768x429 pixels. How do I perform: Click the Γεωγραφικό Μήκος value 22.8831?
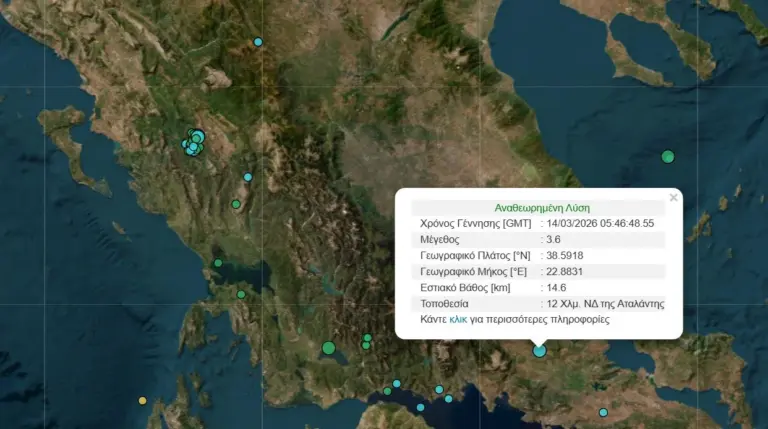565,272
